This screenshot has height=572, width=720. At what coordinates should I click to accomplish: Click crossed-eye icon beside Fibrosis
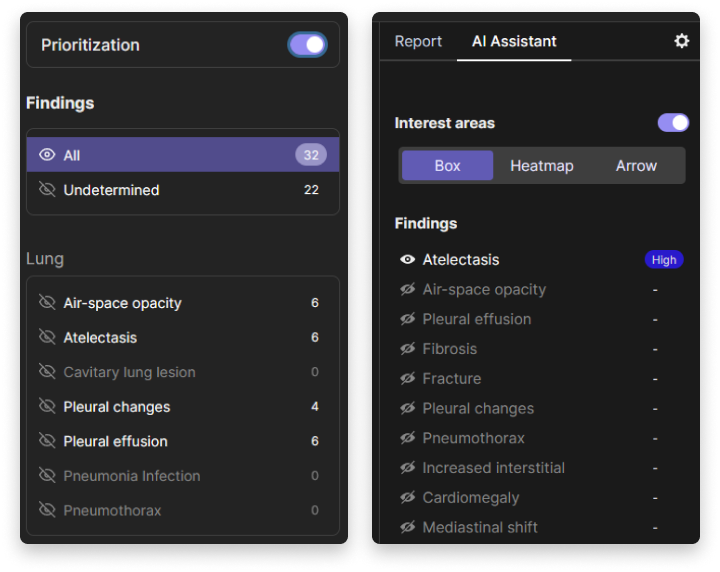pos(407,349)
